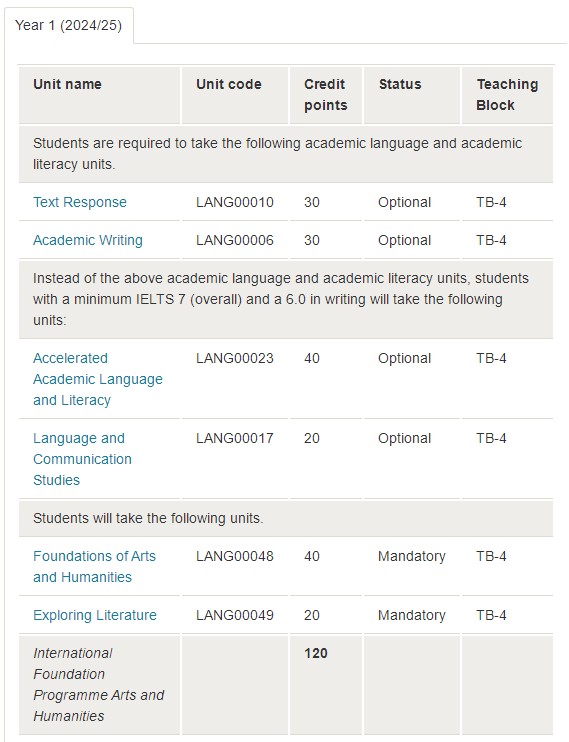Select the LANG00017 unit code cell
The height and width of the screenshot is (742, 569).
[x=235, y=438]
